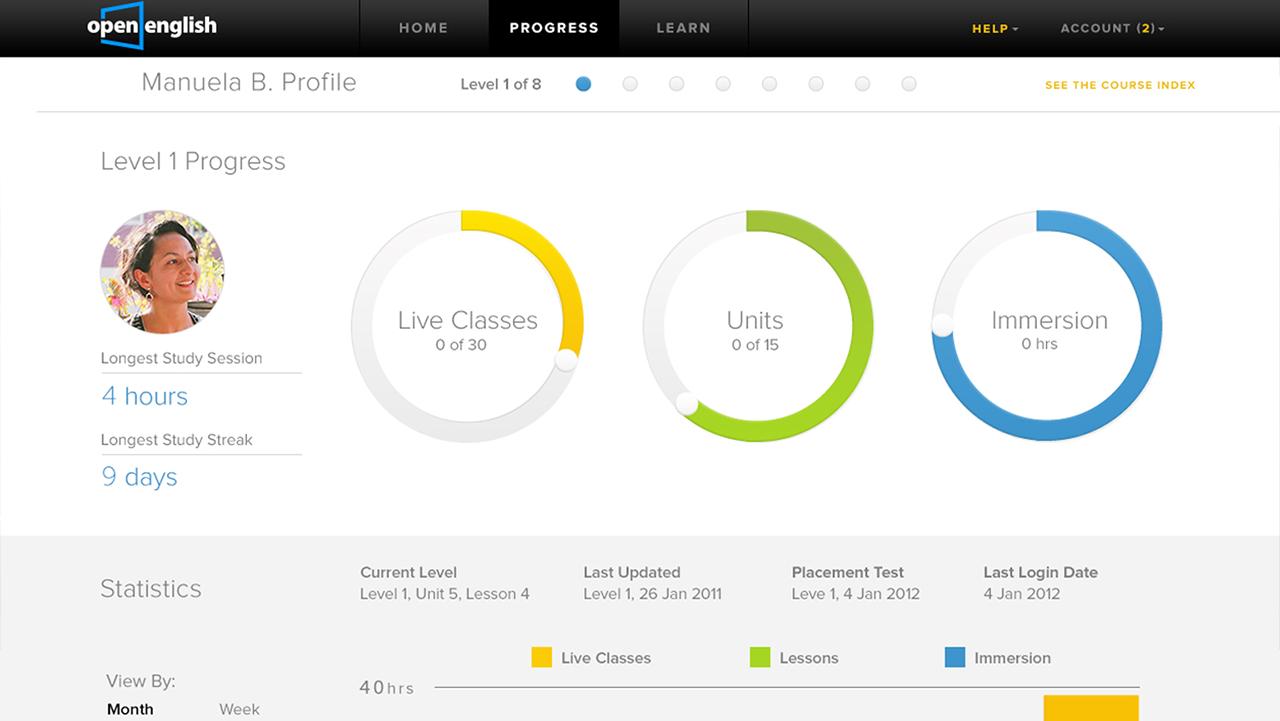Click See the Course Index link
The width and height of the screenshot is (1280, 721).
1119,85
